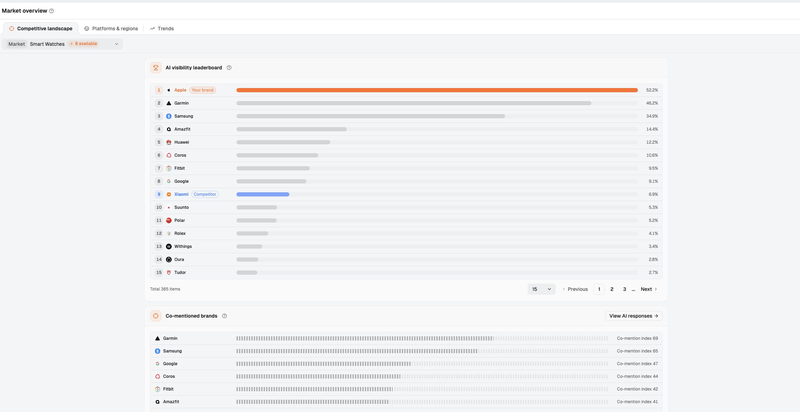This screenshot has width=800, height=412.
Task: Switch to Platforms & regions tab
Action: [x=111, y=29]
